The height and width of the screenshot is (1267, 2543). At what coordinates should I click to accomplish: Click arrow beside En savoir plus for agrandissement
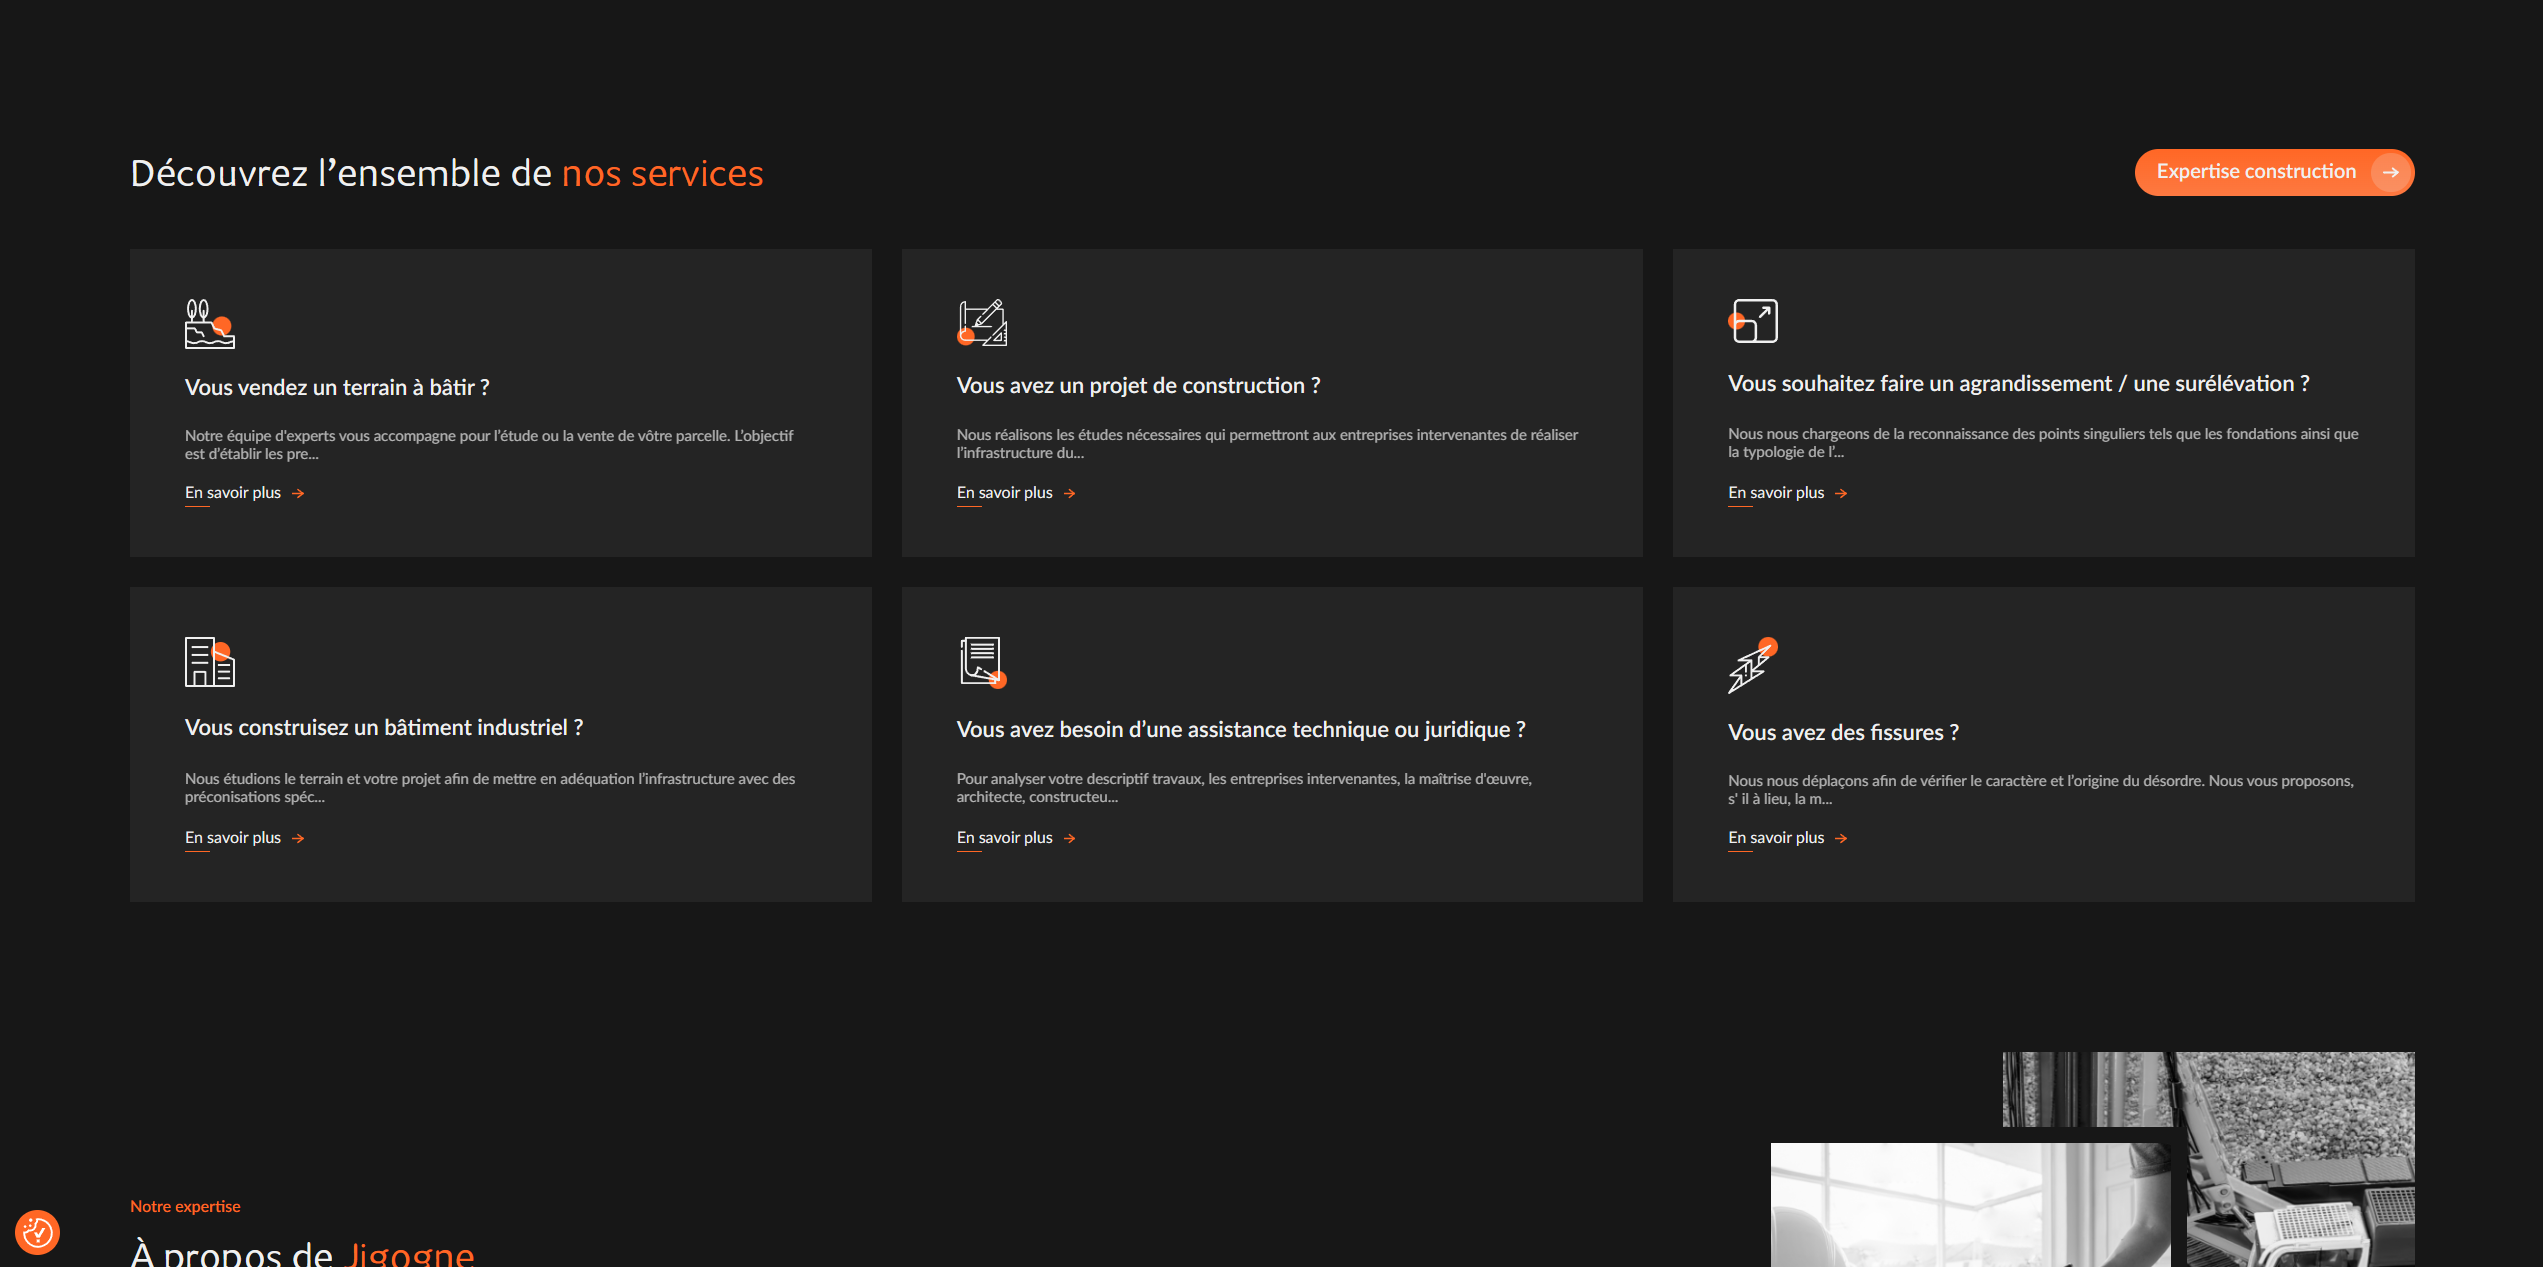(1841, 494)
